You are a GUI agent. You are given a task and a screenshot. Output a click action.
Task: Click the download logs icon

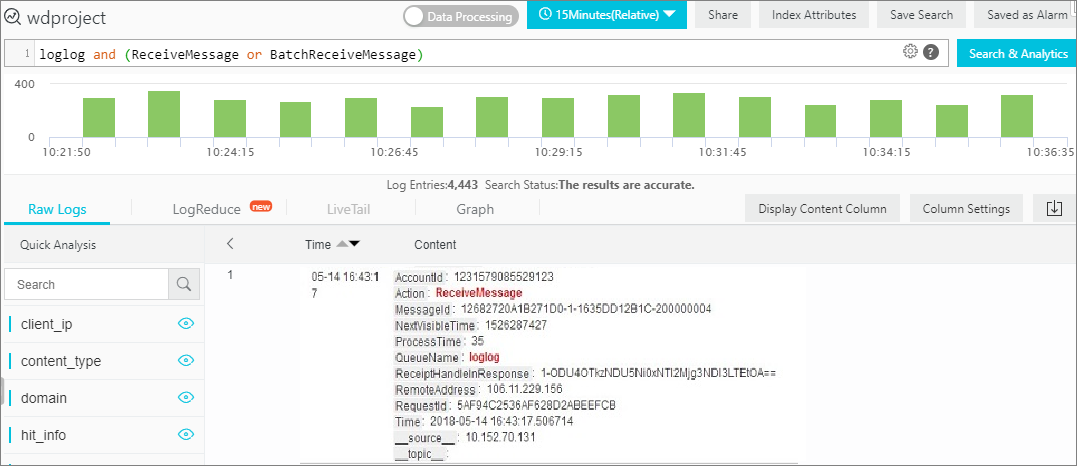coord(1054,208)
